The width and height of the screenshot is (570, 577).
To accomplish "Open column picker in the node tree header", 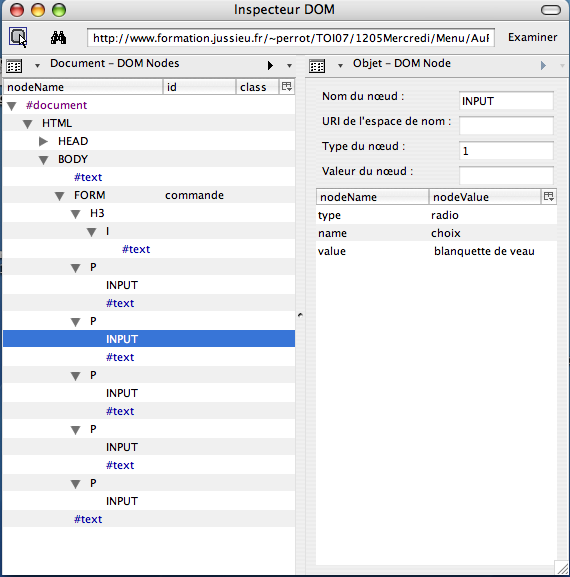I will coord(287,86).
